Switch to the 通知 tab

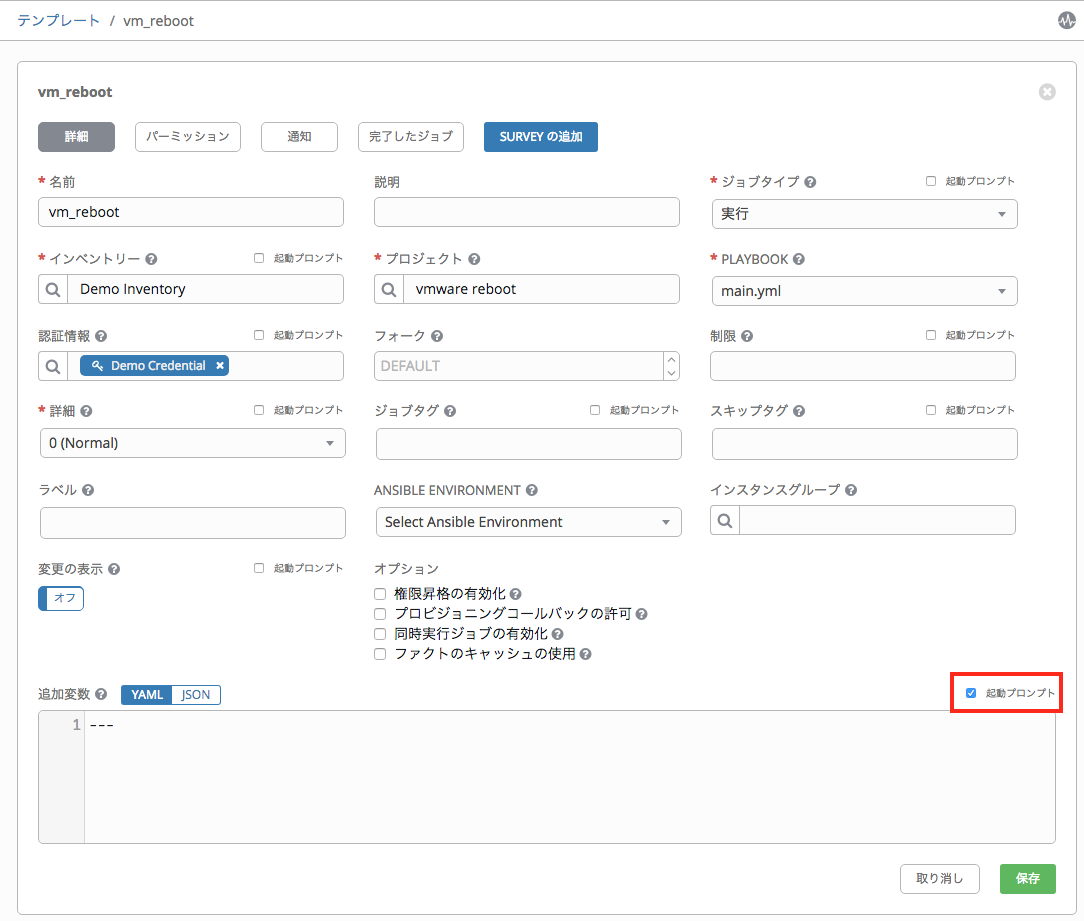tap(299, 137)
